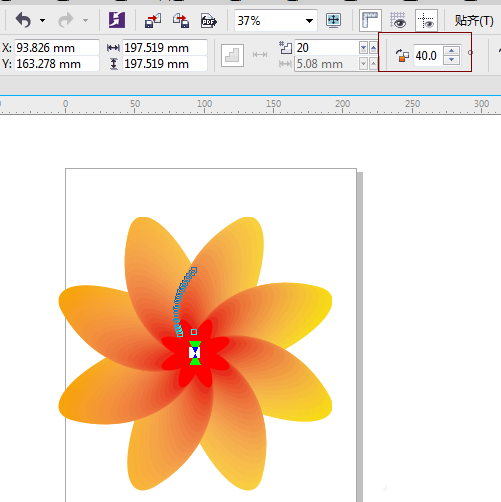
Task: Click the blend direction rotation icon
Action: pyautogui.click(x=402, y=56)
